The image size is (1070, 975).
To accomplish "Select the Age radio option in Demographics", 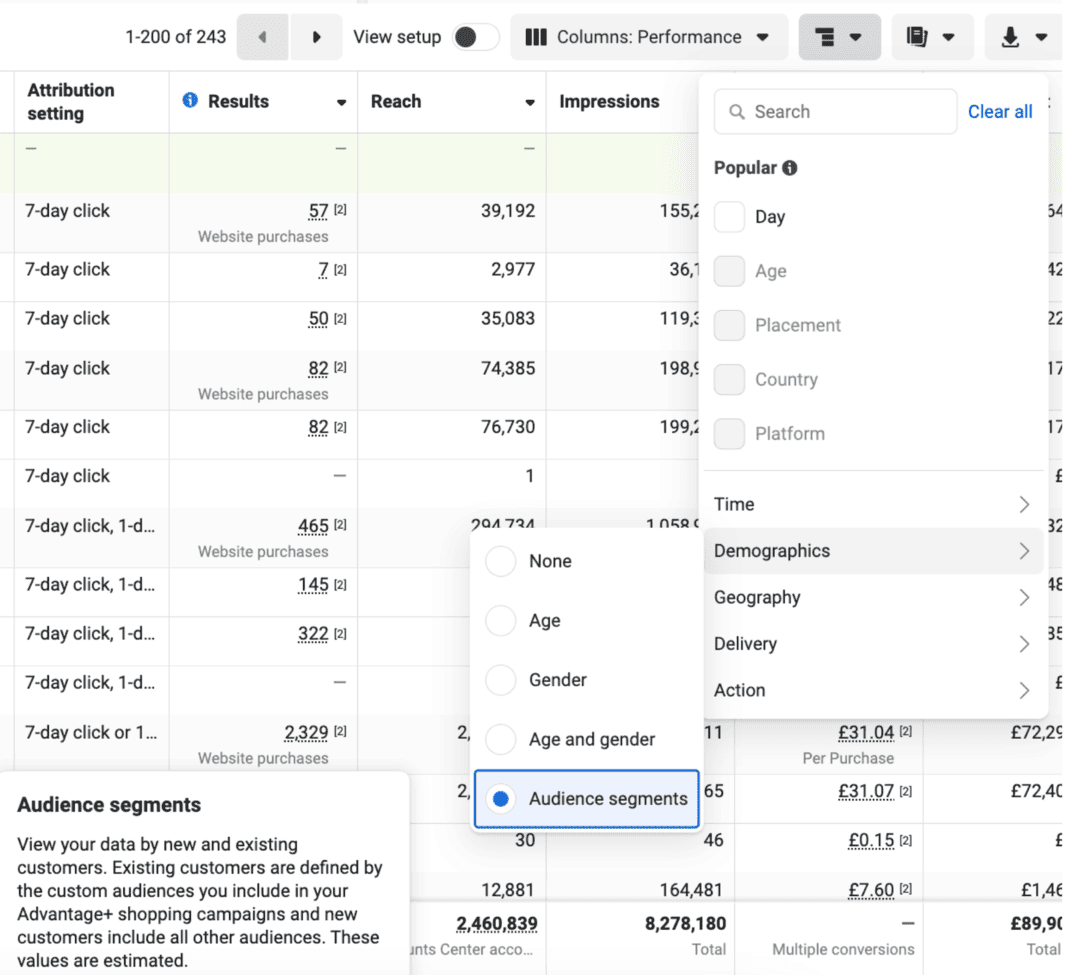I will [500, 620].
